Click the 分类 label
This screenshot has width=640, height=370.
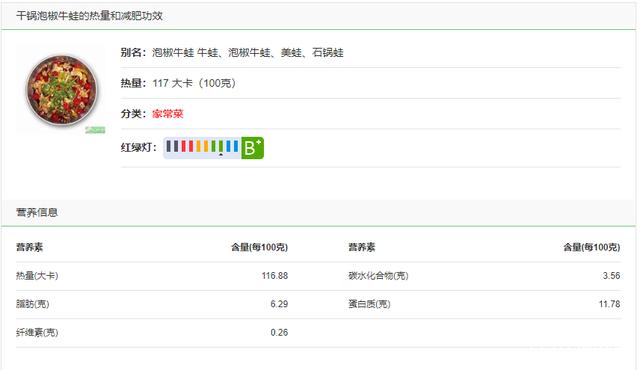133,114
